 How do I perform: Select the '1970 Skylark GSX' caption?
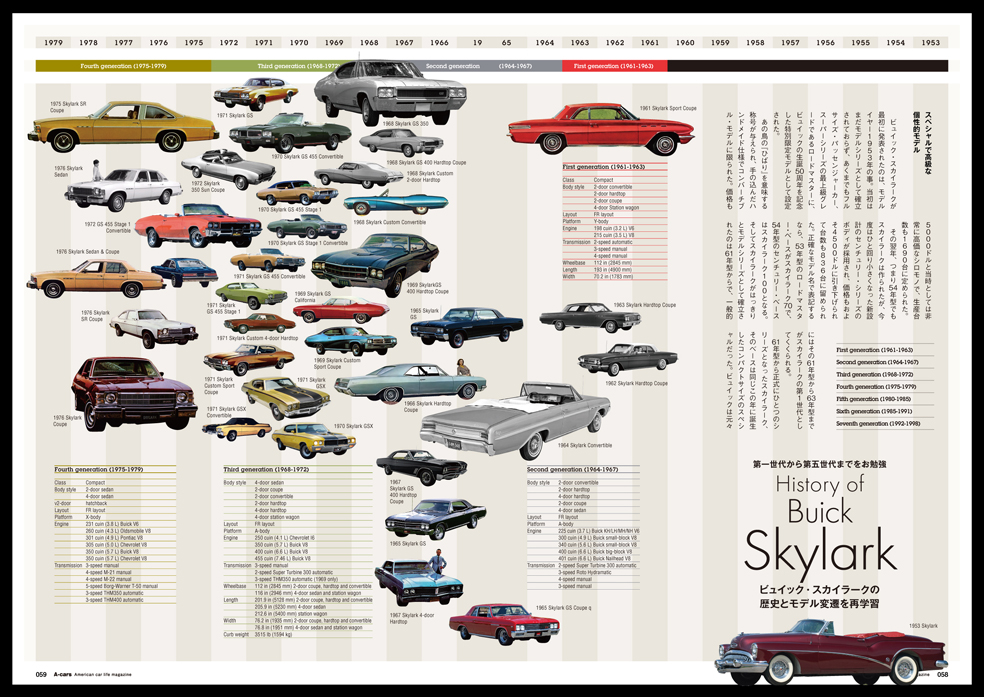[x=353, y=426]
